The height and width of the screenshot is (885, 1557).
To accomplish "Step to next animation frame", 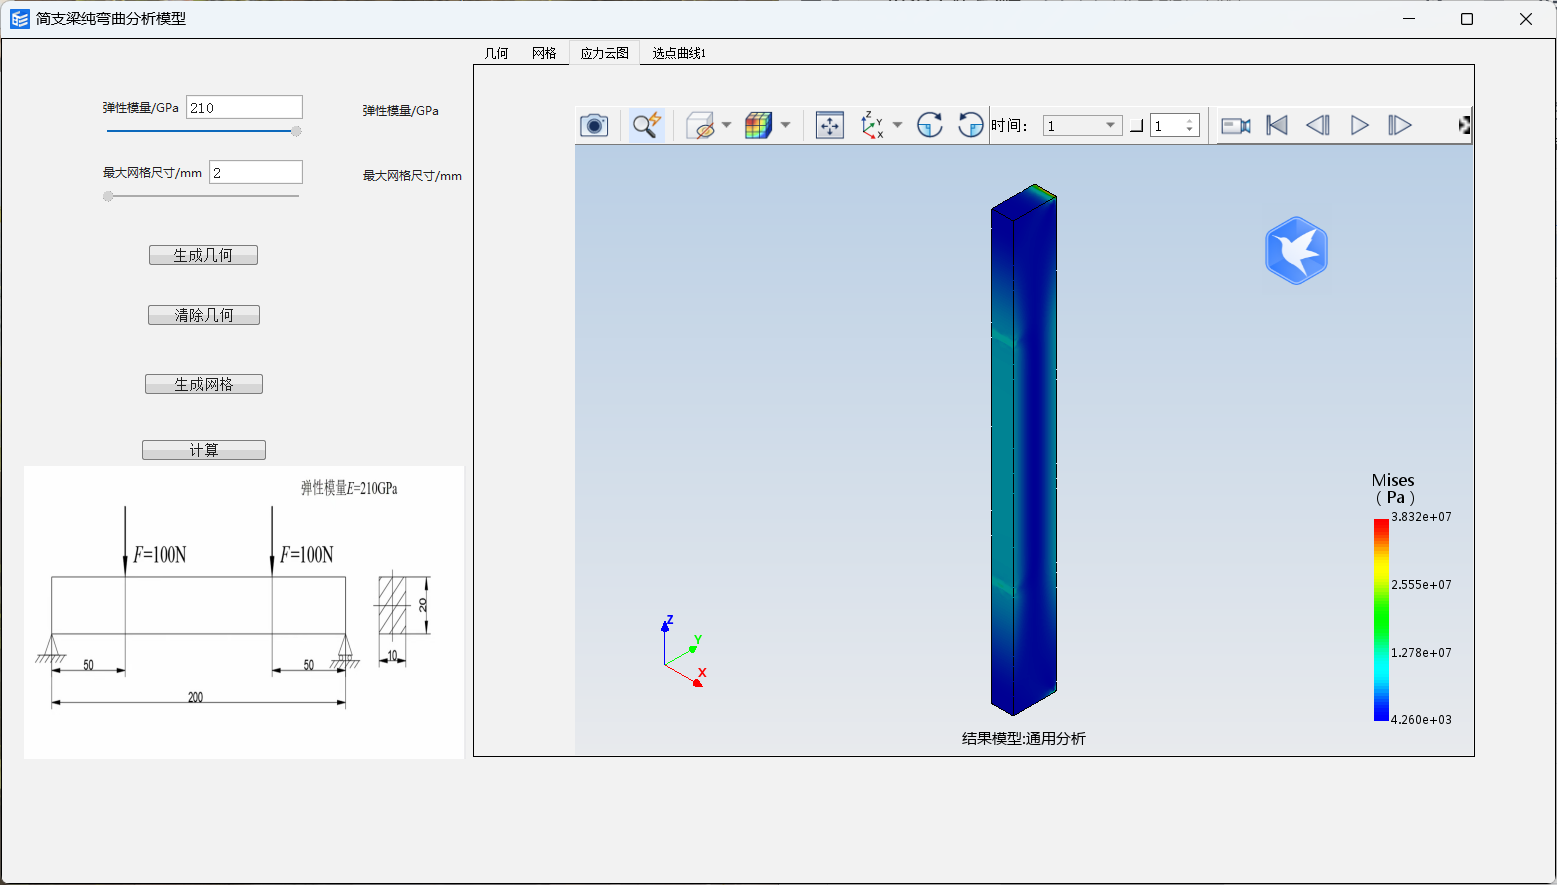I will tap(1400, 125).
